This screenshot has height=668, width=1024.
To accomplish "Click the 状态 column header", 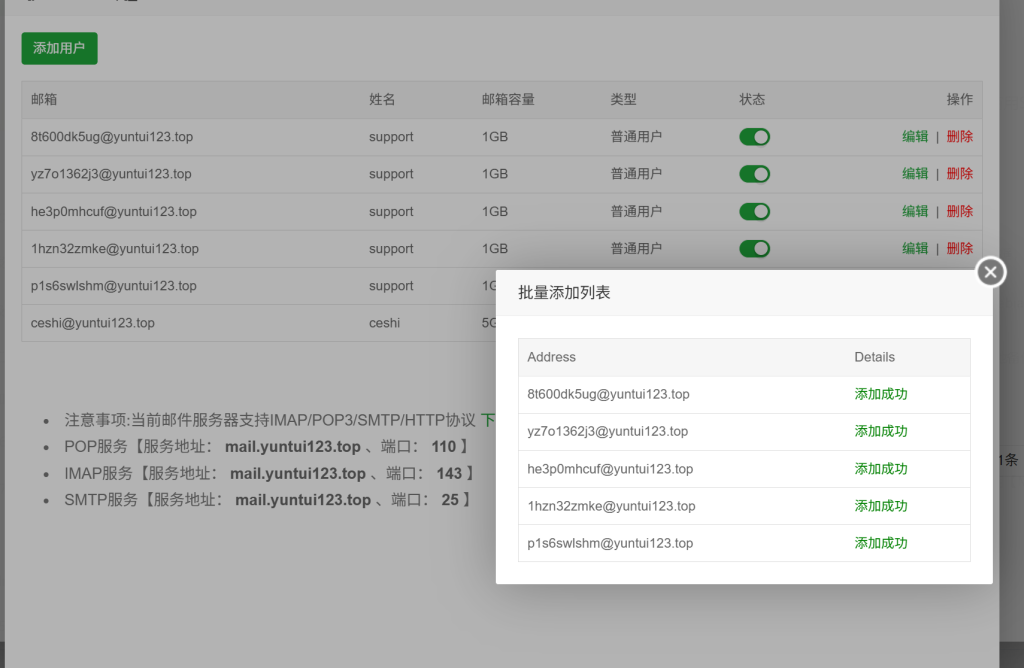I will click(x=752, y=100).
